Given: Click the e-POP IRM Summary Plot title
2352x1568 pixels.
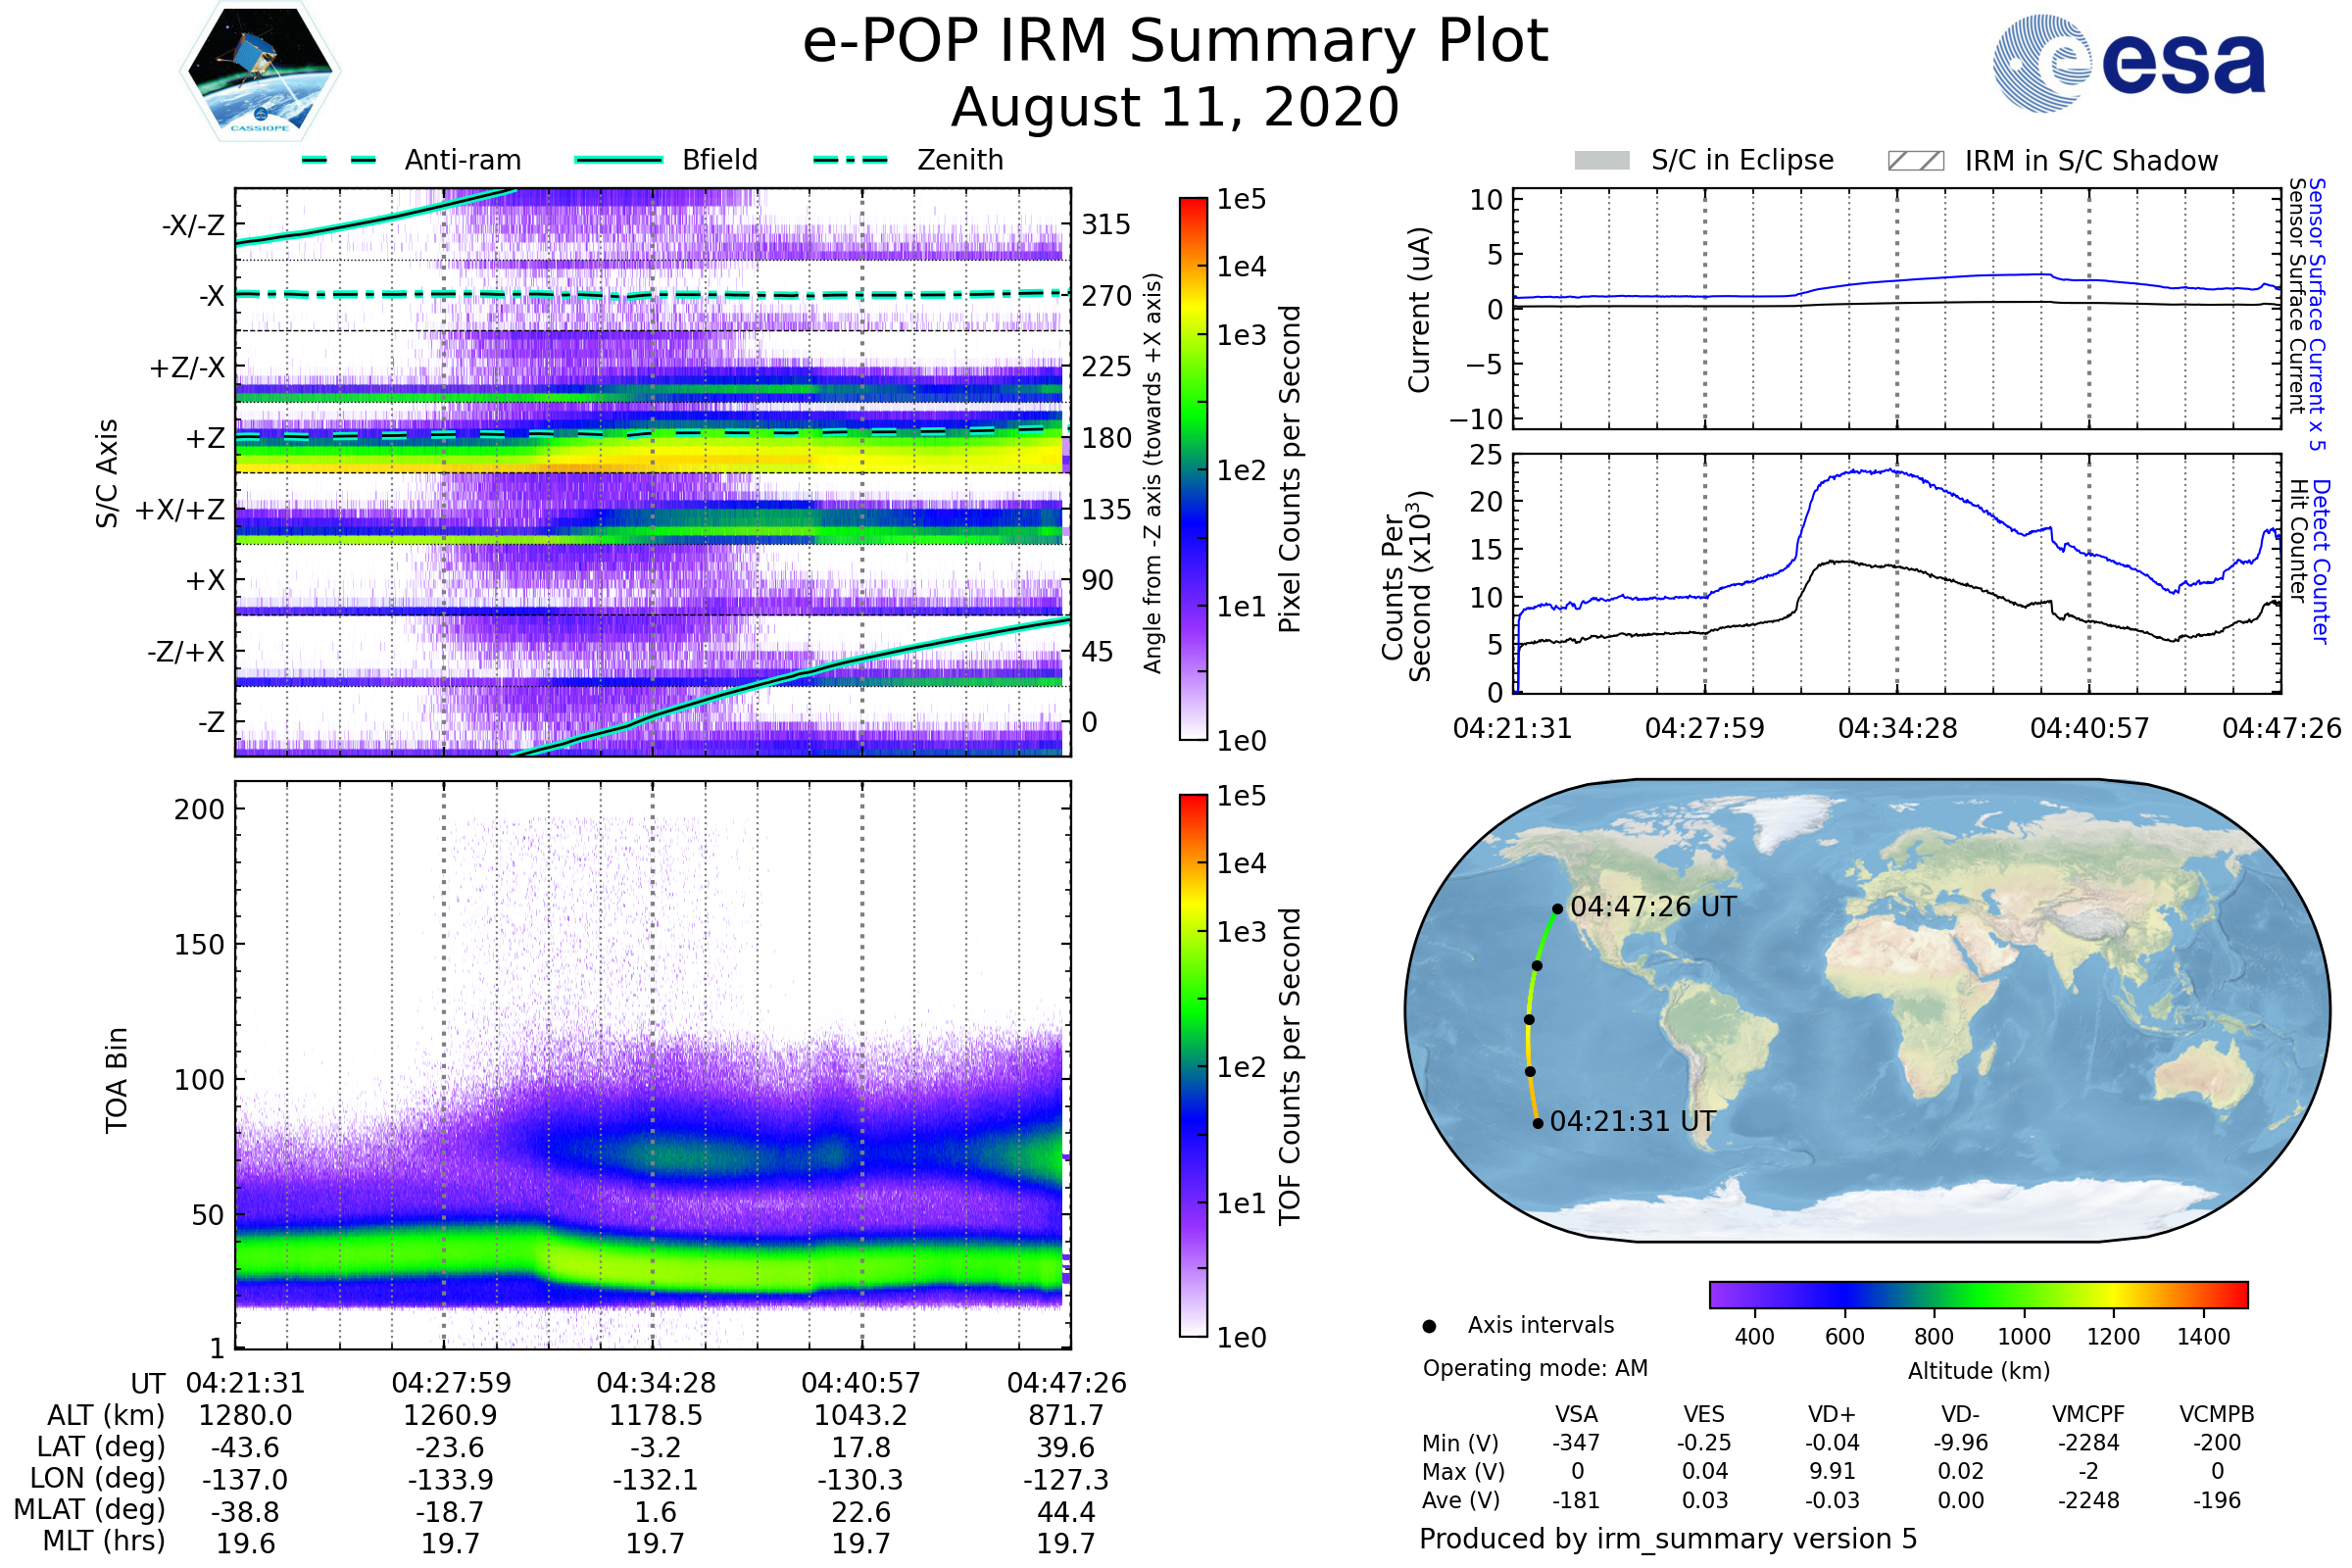Looking at the screenshot, I should point(1175,42).
